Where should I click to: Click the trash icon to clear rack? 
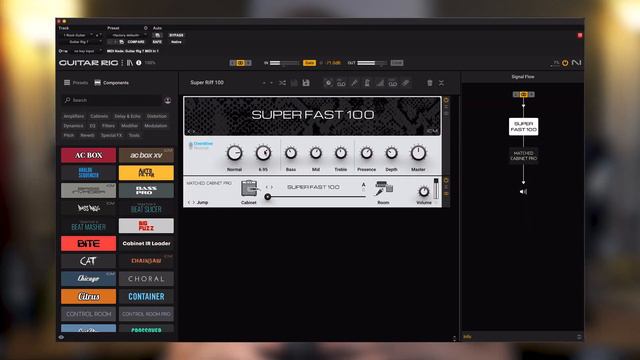pos(430,83)
